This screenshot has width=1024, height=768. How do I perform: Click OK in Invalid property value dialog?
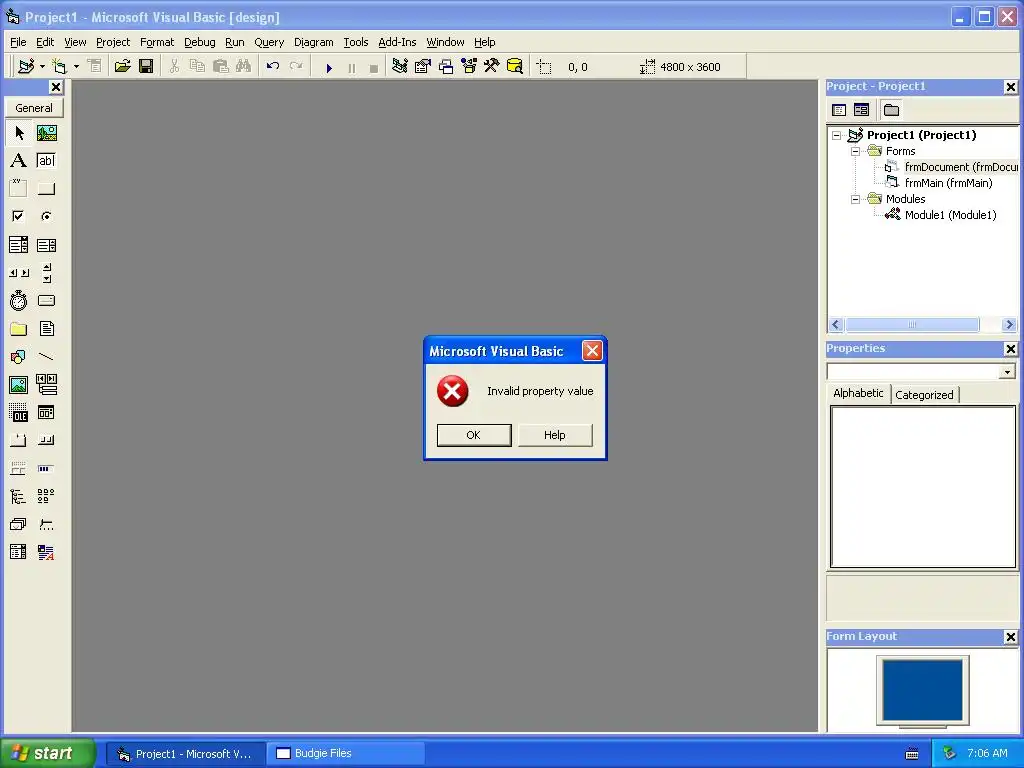click(474, 436)
